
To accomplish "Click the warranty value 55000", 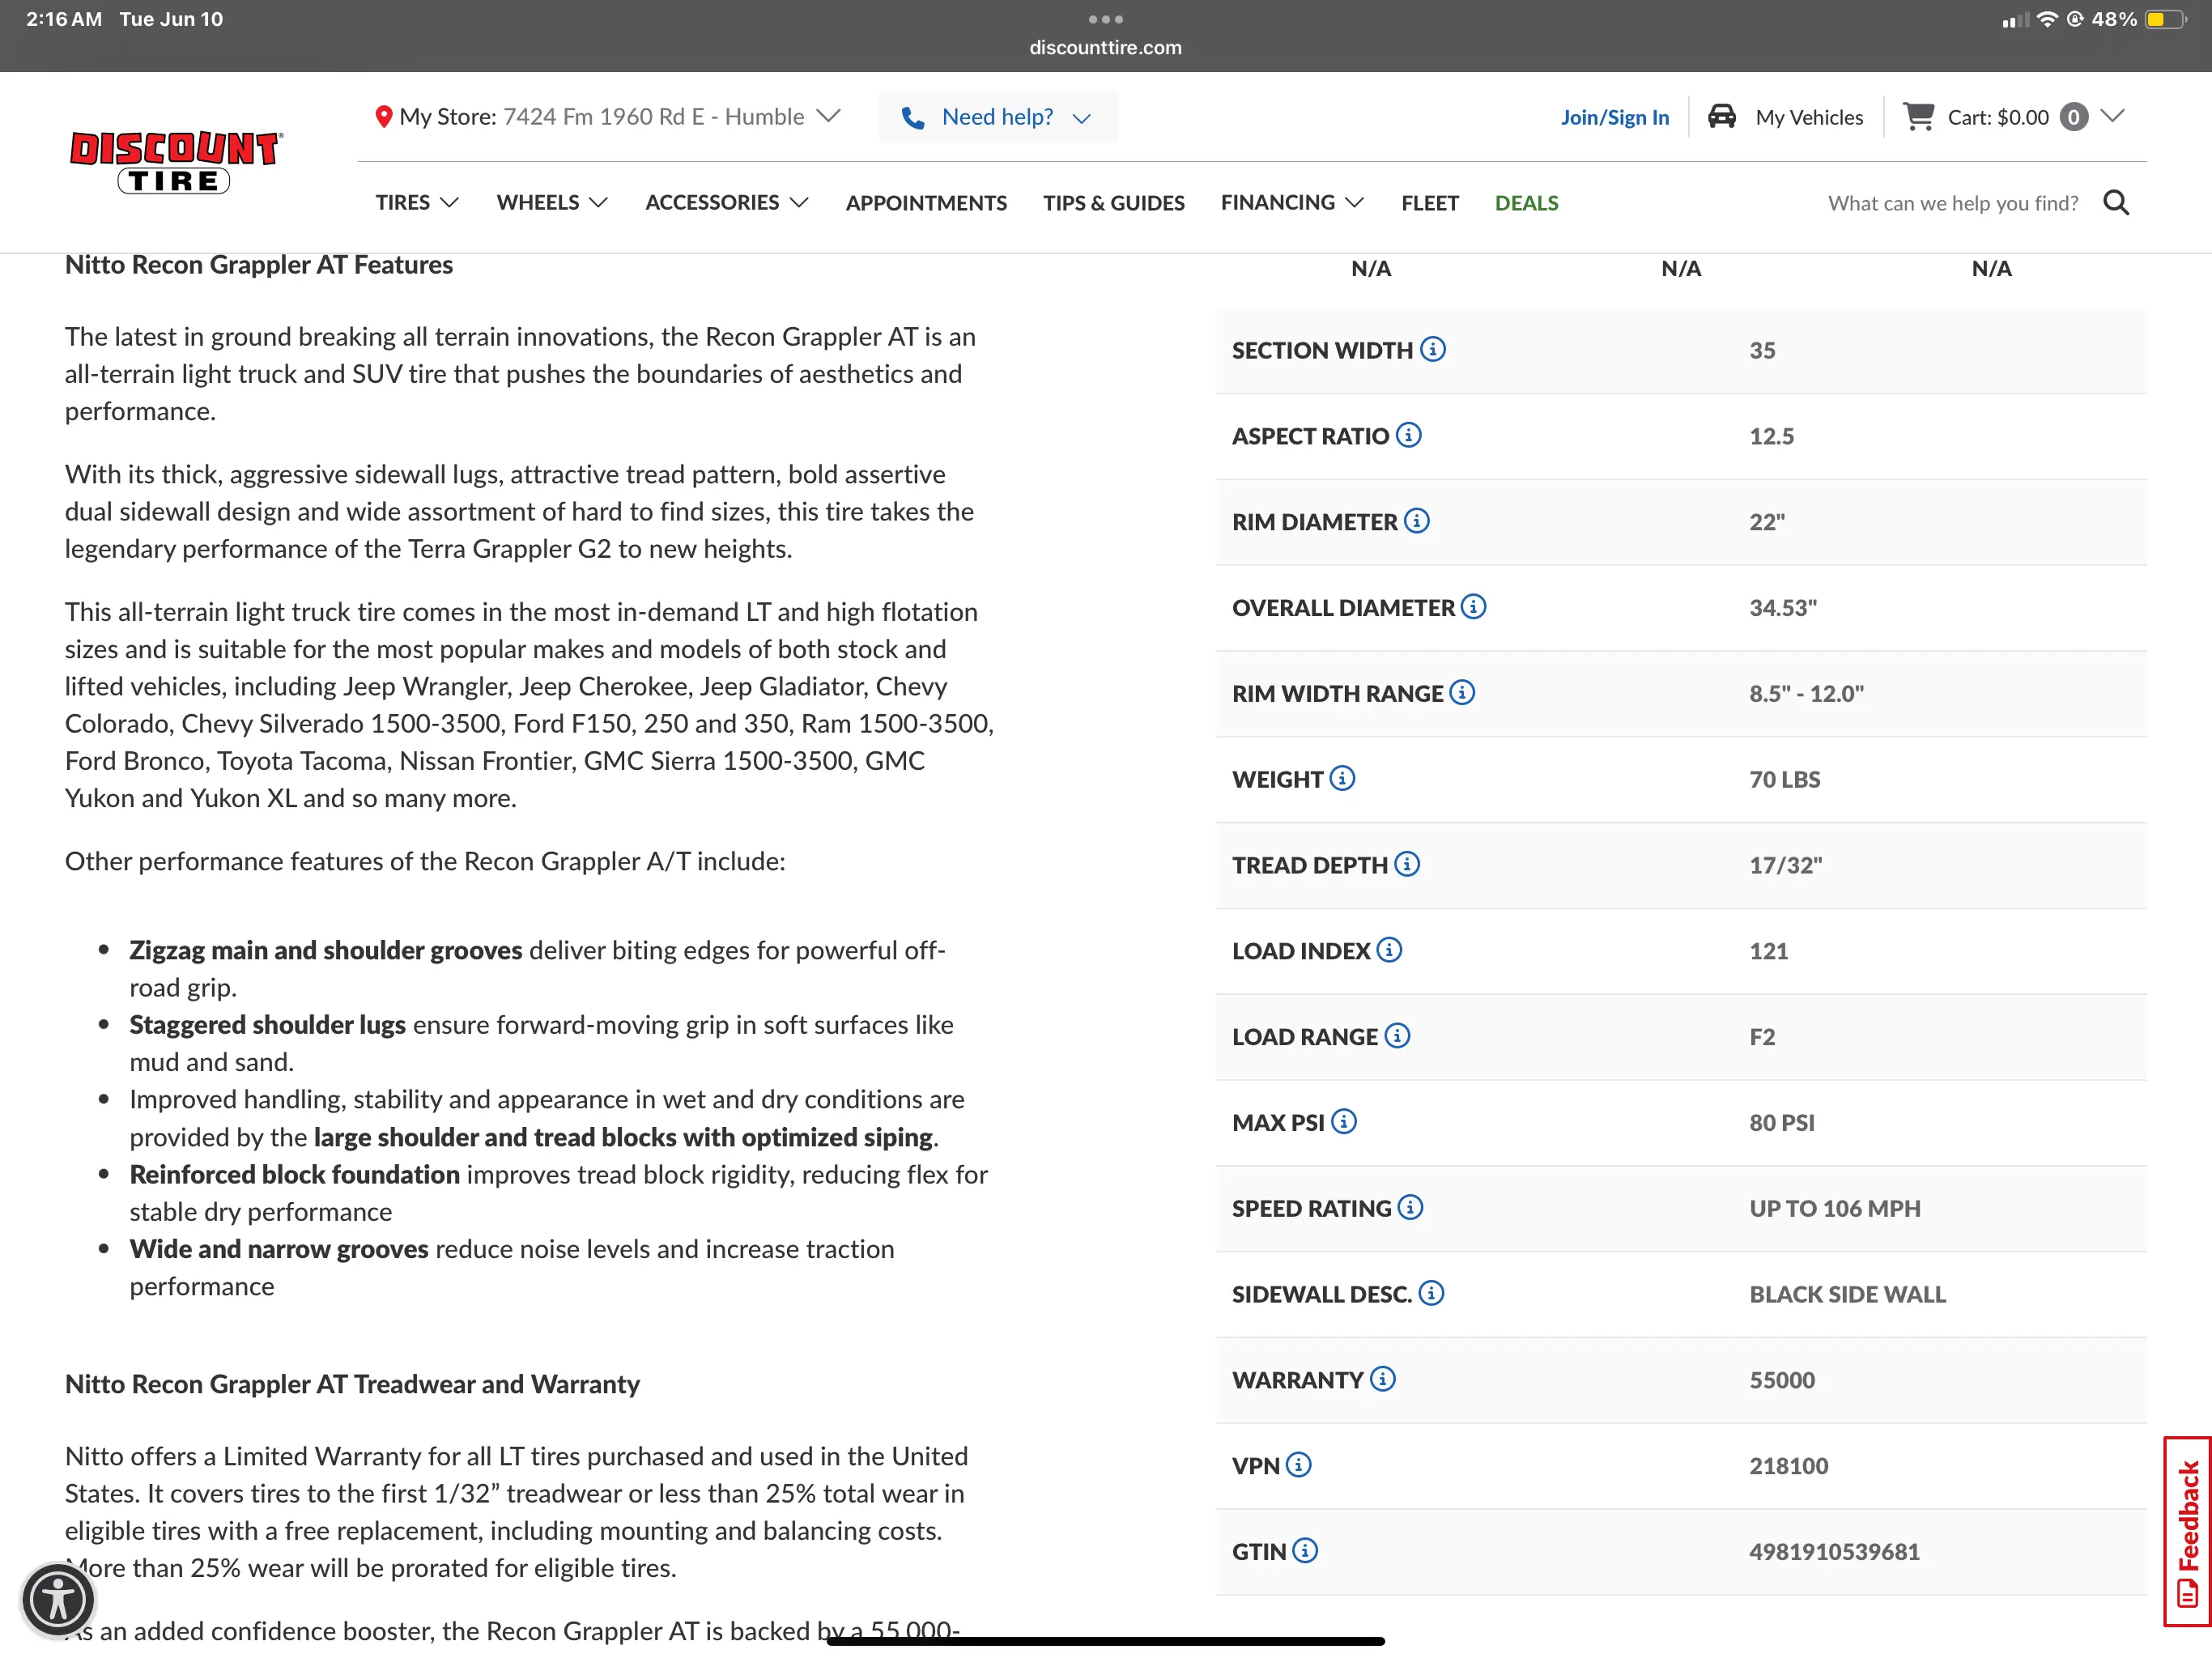I will 1782,1380.
